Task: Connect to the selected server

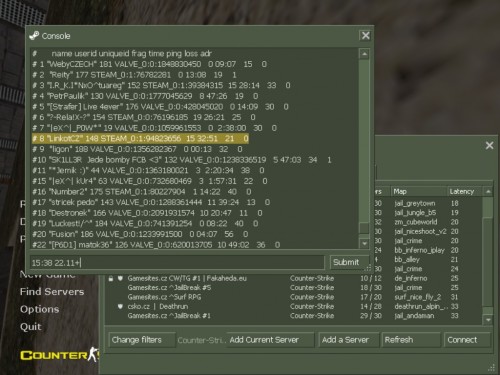Action: [467, 340]
